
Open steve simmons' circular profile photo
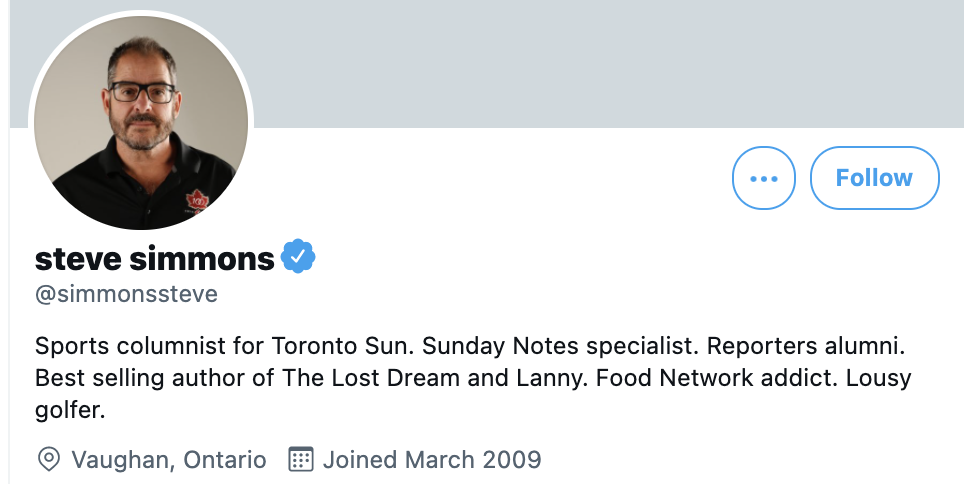(141, 122)
